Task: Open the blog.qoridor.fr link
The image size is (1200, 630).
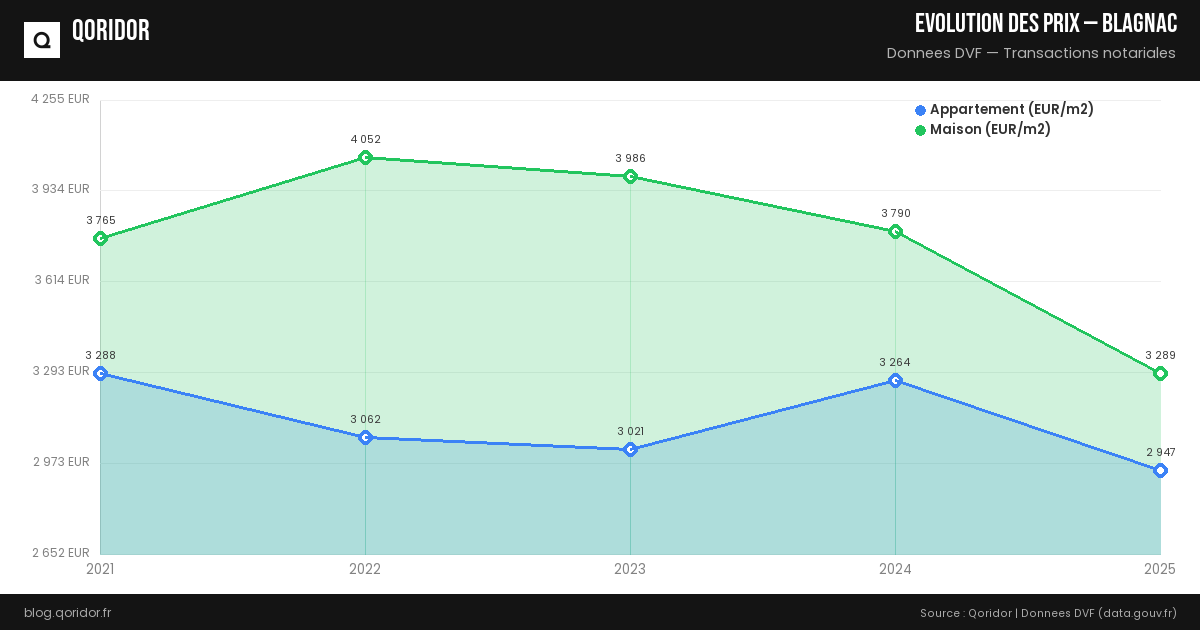Action: coord(67,612)
